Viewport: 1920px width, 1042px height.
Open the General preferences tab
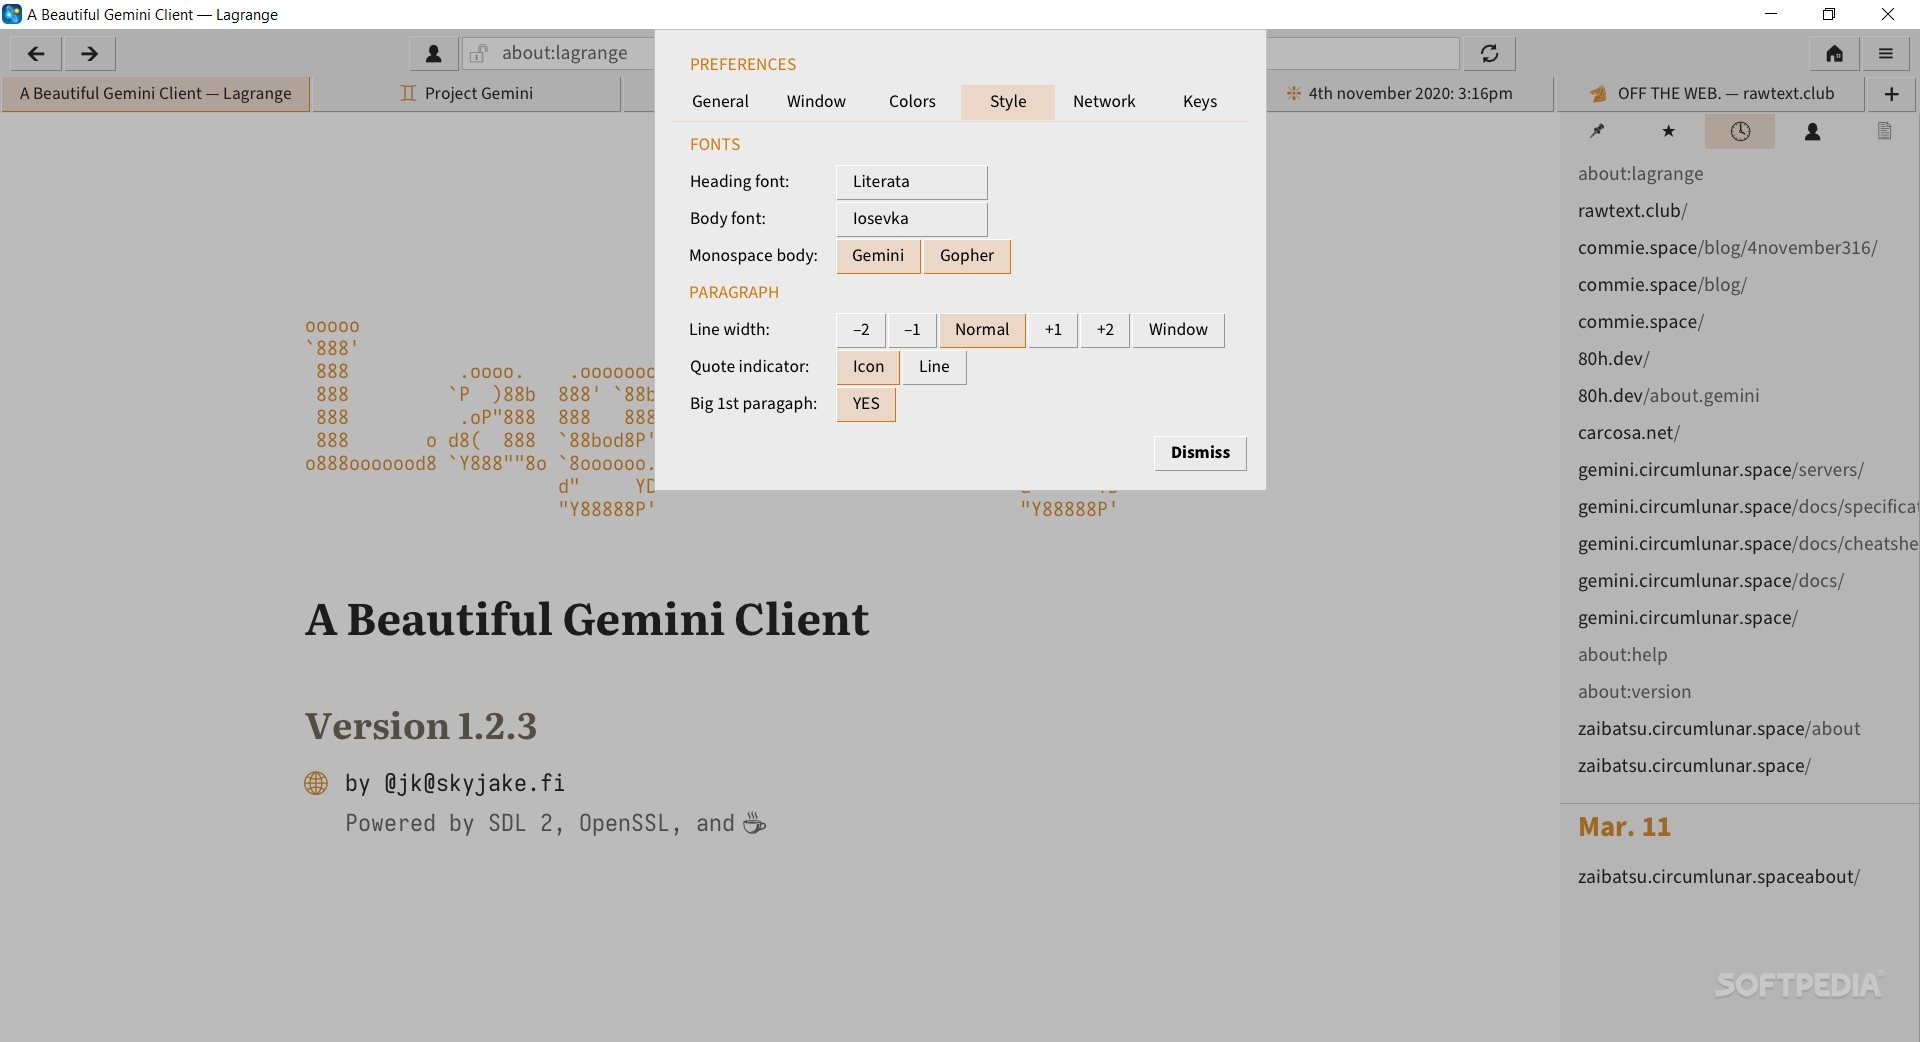720,102
